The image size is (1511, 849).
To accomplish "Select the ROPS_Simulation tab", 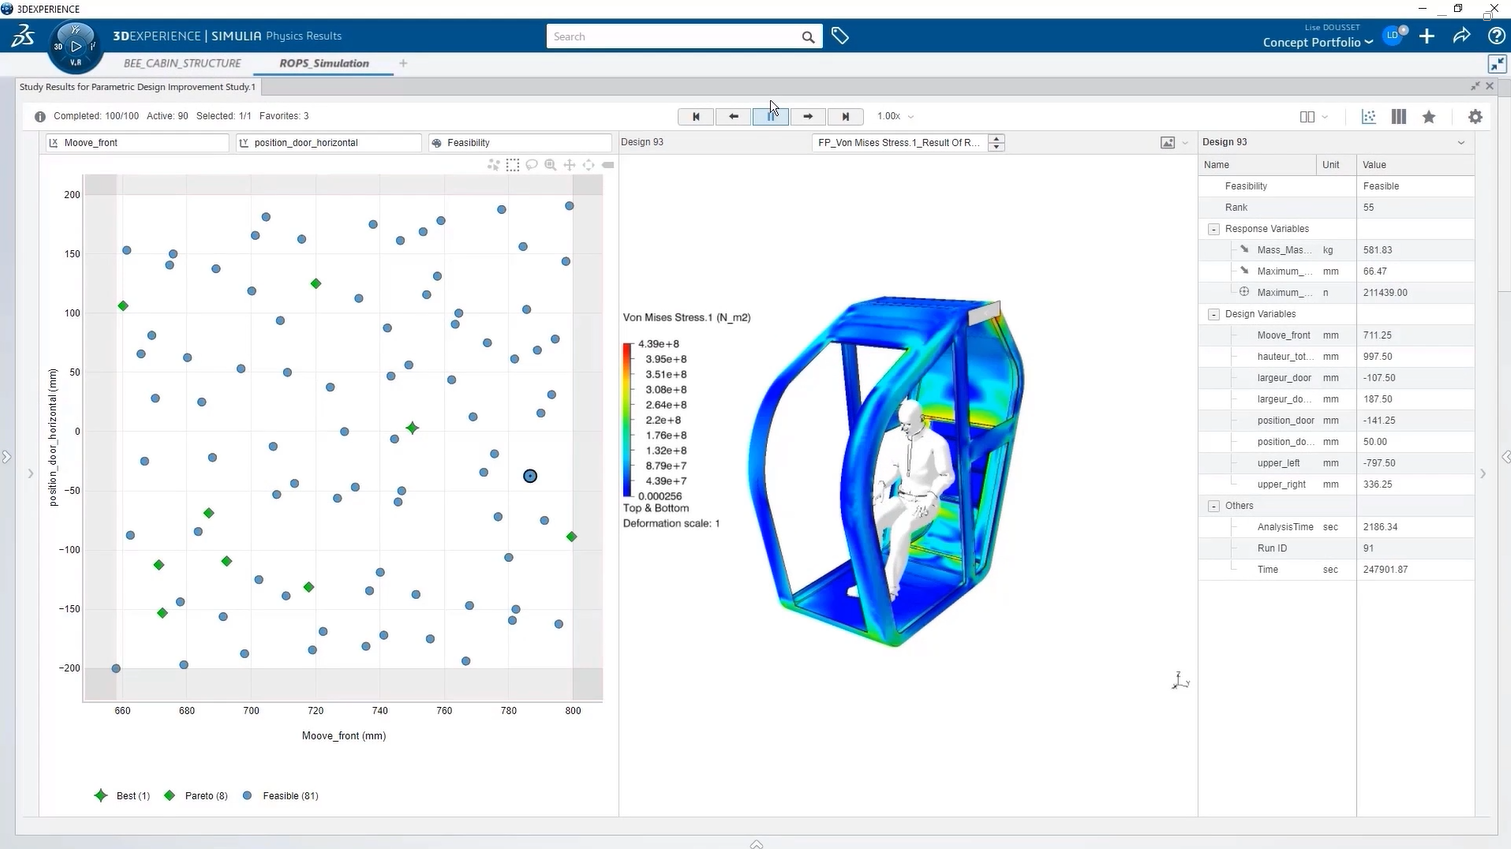I will [x=323, y=62].
